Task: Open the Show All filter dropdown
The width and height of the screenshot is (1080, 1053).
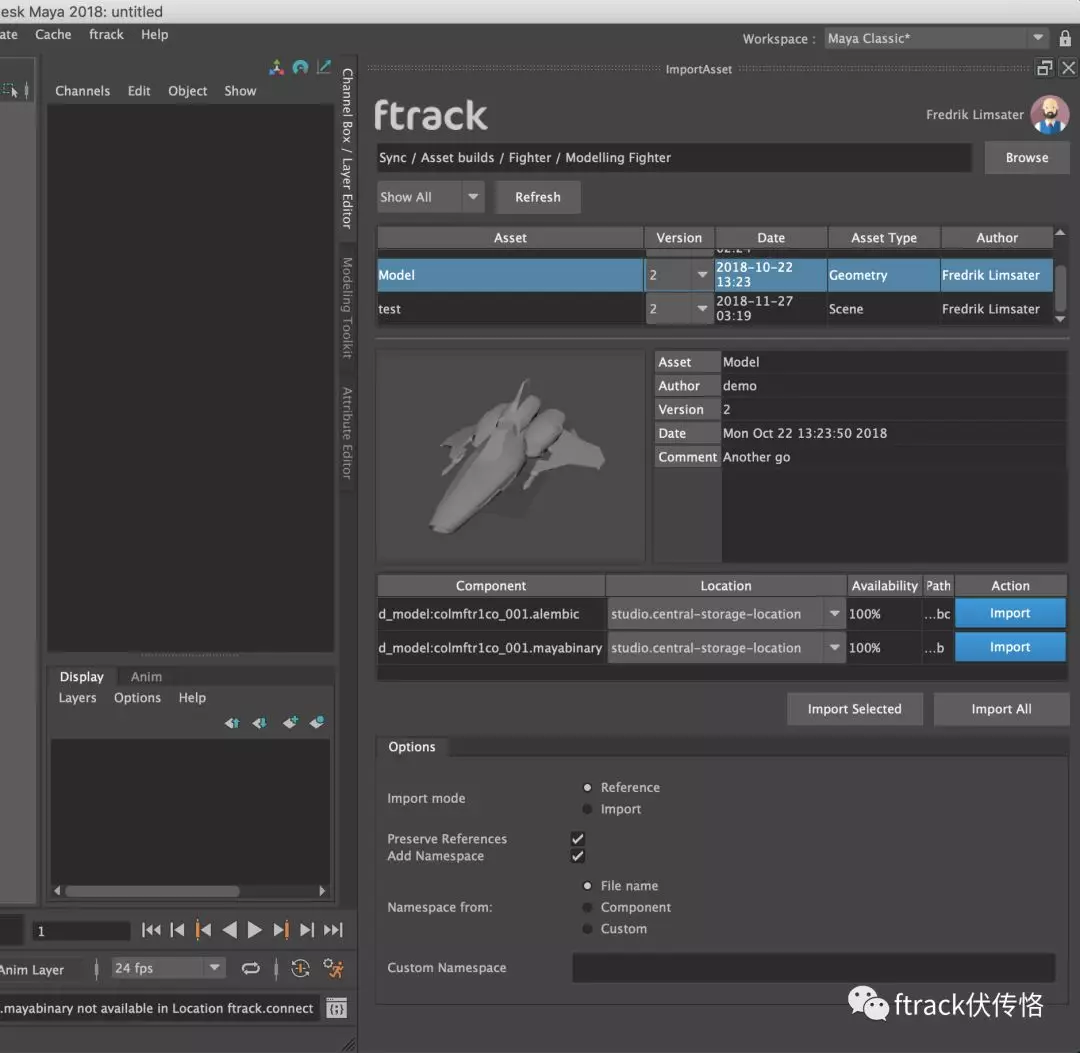Action: [430, 197]
